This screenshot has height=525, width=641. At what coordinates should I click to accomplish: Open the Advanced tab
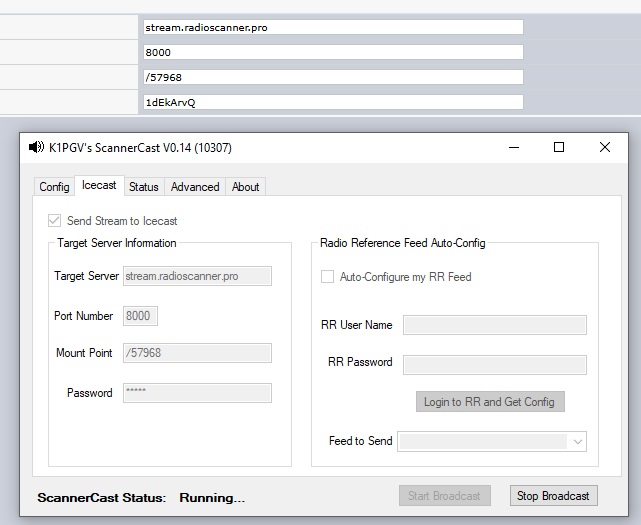click(195, 187)
